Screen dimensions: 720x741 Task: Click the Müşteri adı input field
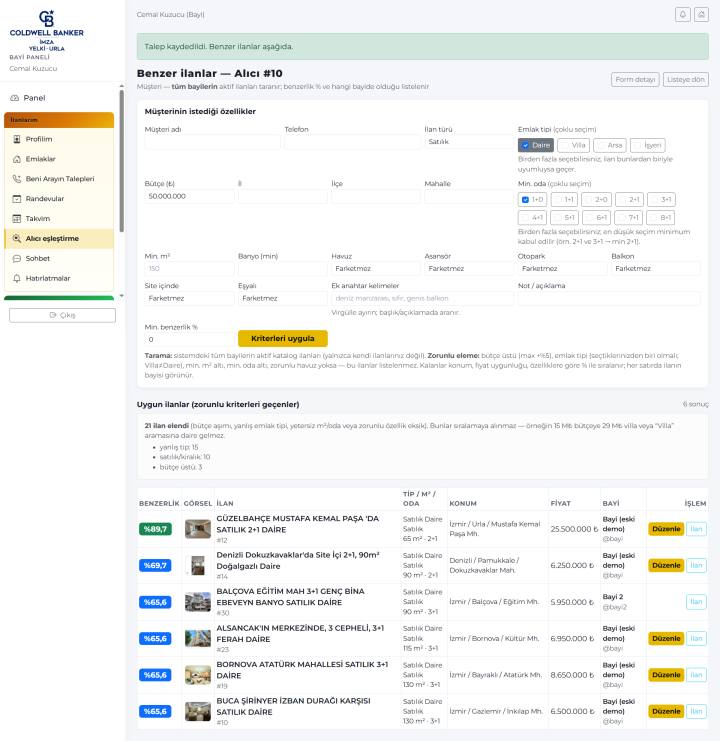click(x=212, y=142)
